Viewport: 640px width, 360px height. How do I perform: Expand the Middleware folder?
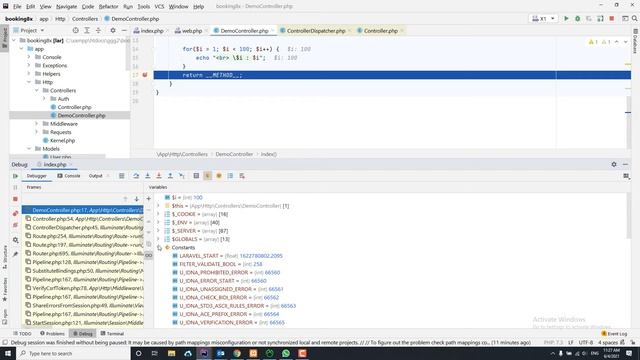pos(37,124)
